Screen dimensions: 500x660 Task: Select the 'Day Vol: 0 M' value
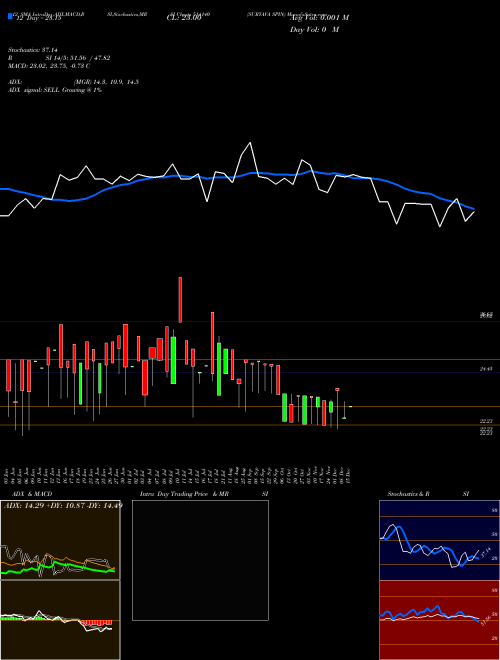(314, 30)
